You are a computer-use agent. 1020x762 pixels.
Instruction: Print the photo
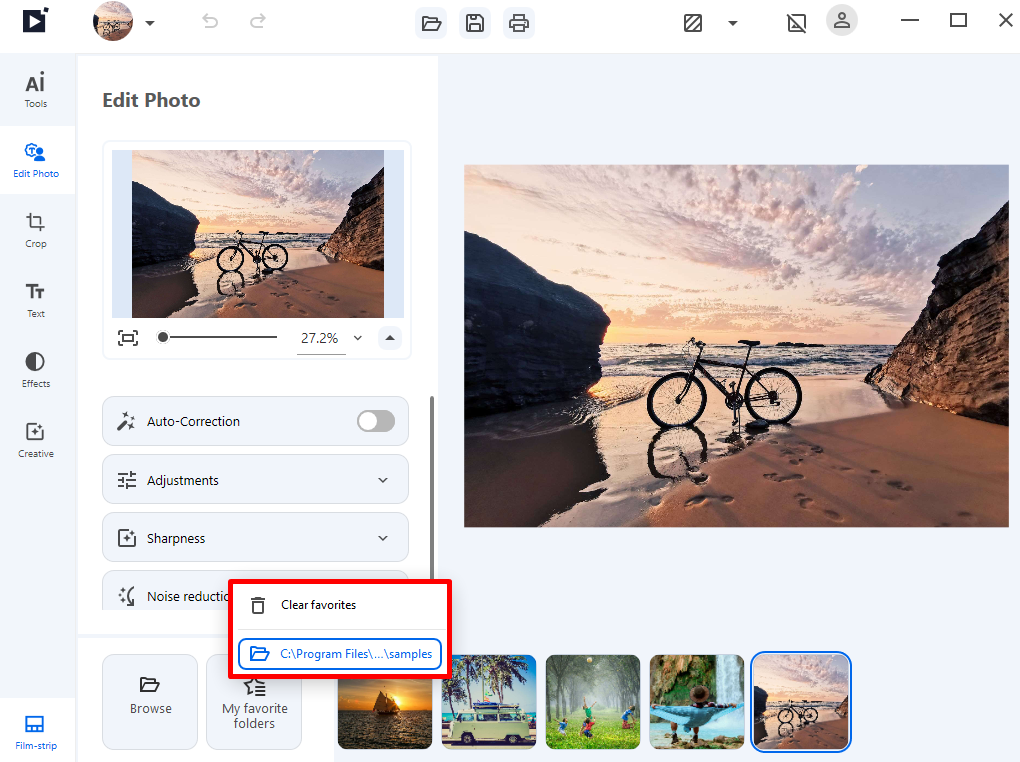coord(518,23)
